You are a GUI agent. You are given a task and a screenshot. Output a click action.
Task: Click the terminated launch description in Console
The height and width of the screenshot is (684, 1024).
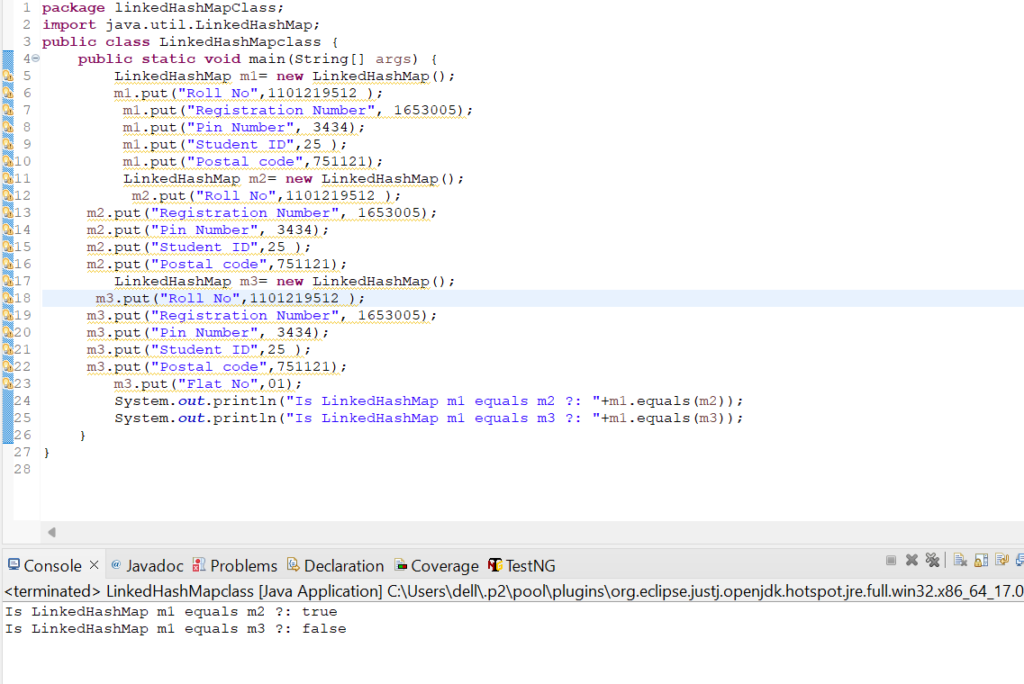coord(513,591)
